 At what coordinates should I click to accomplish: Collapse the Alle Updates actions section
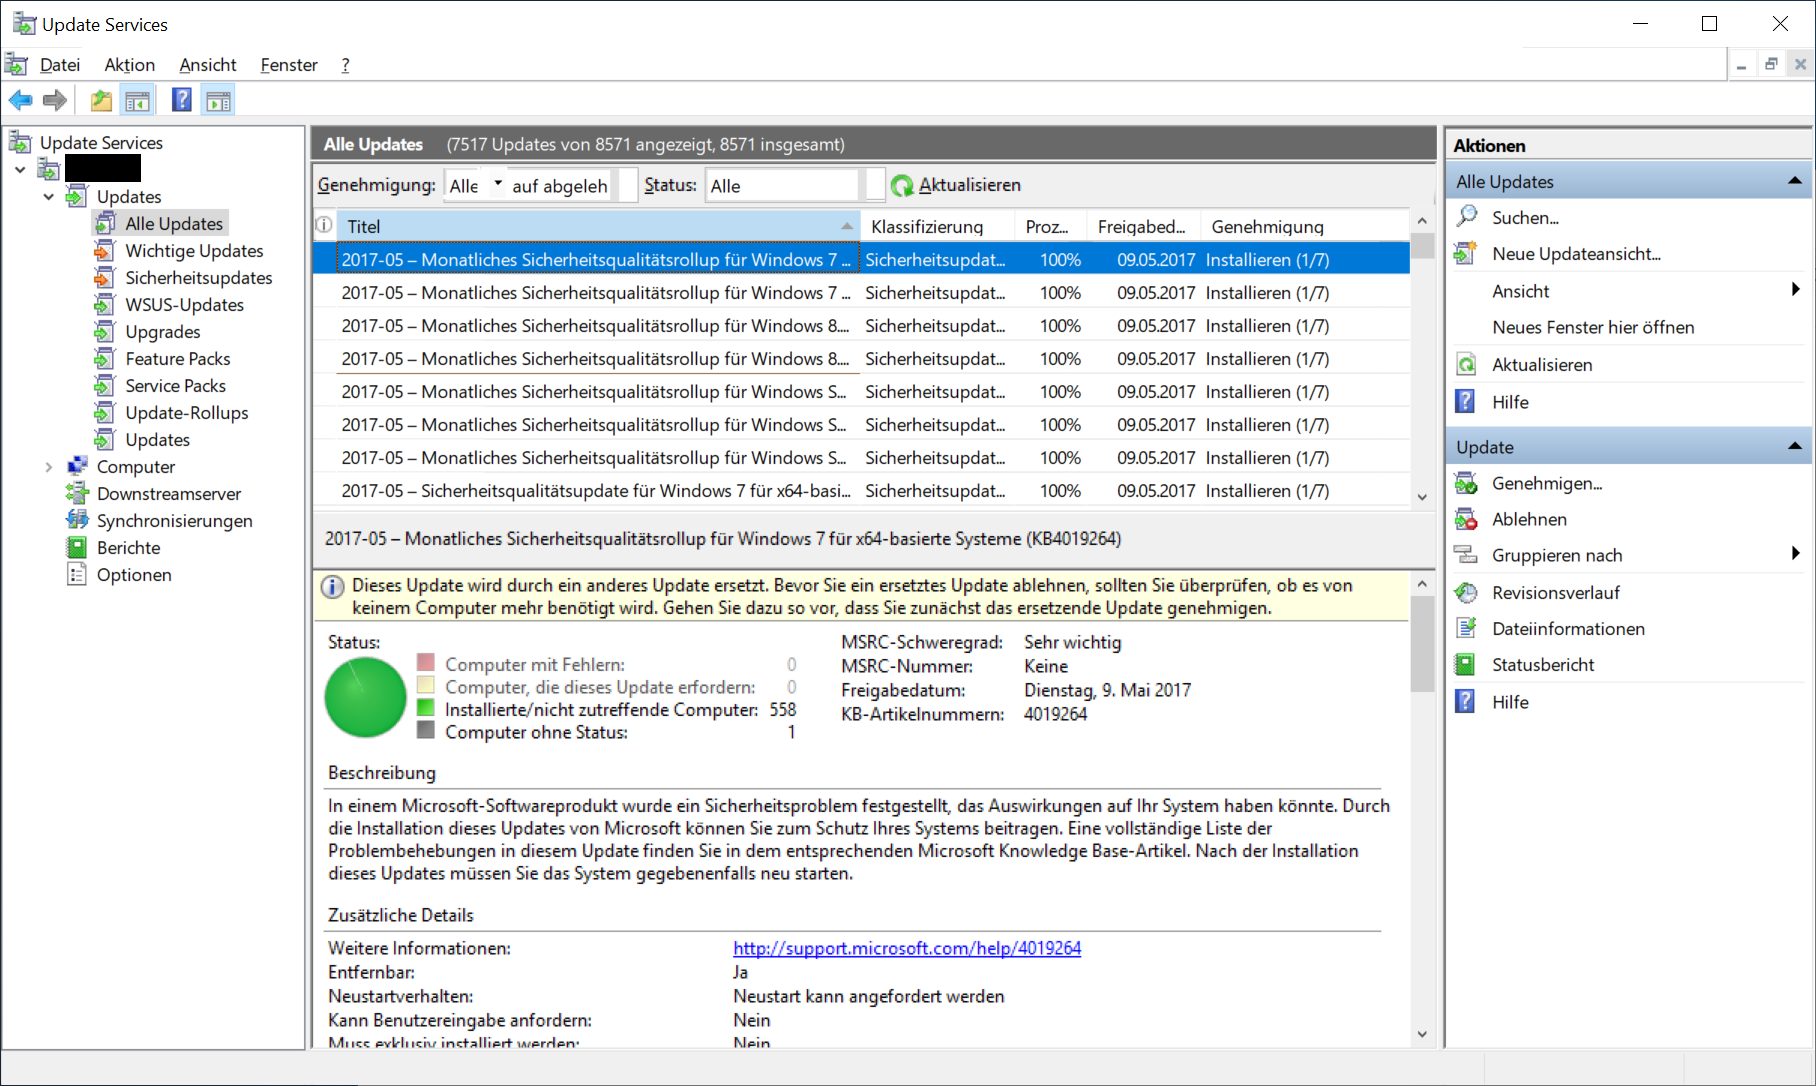point(1794,181)
